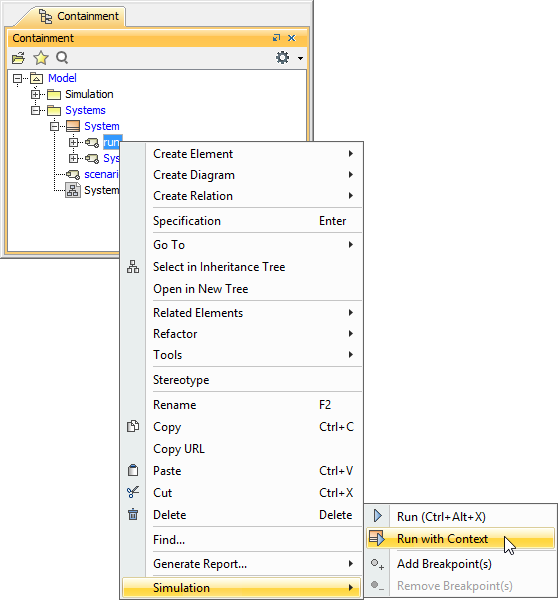The image size is (558, 600).
Task: Open the dropdown arrow next to gear
Action: tap(300, 58)
